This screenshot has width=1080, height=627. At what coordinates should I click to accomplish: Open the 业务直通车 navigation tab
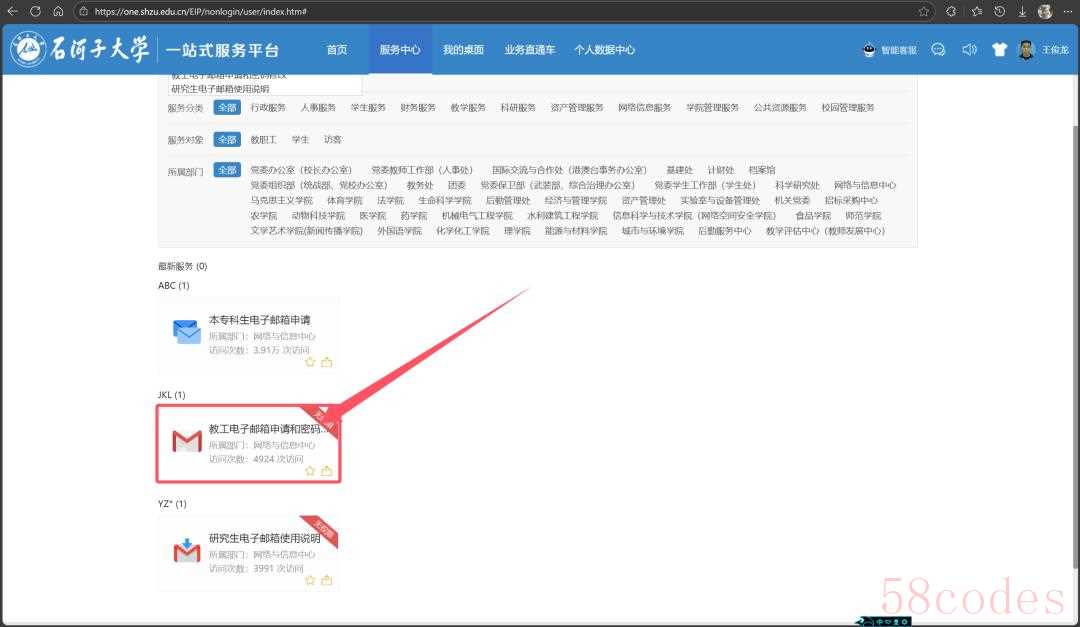[529, 50]
